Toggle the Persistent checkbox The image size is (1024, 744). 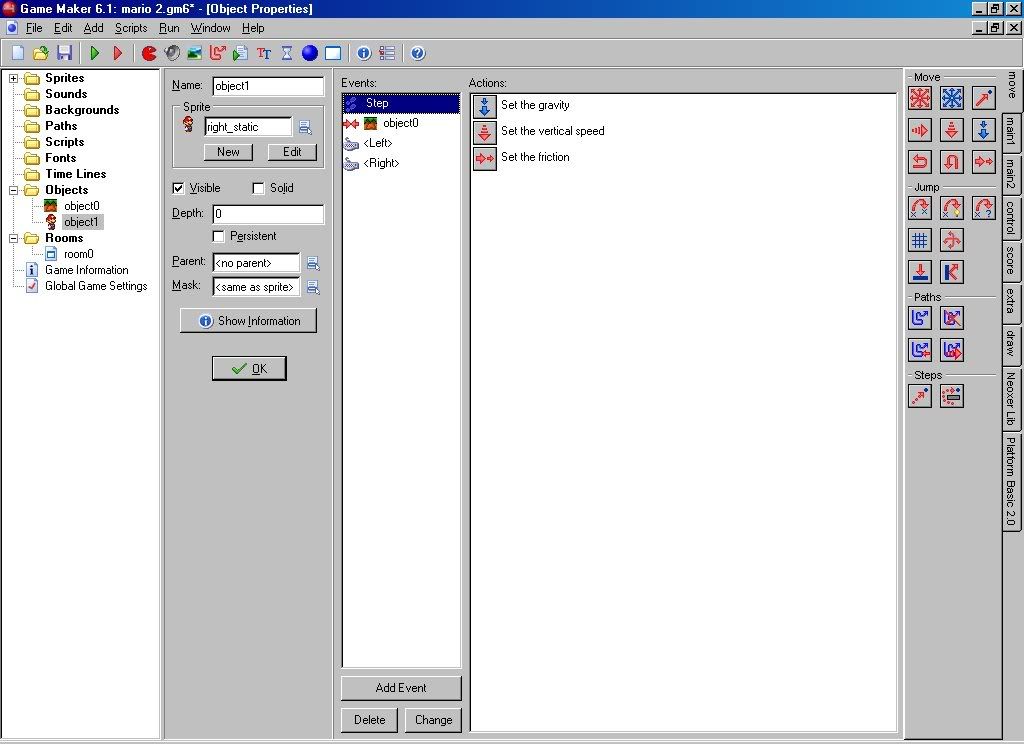219,236
